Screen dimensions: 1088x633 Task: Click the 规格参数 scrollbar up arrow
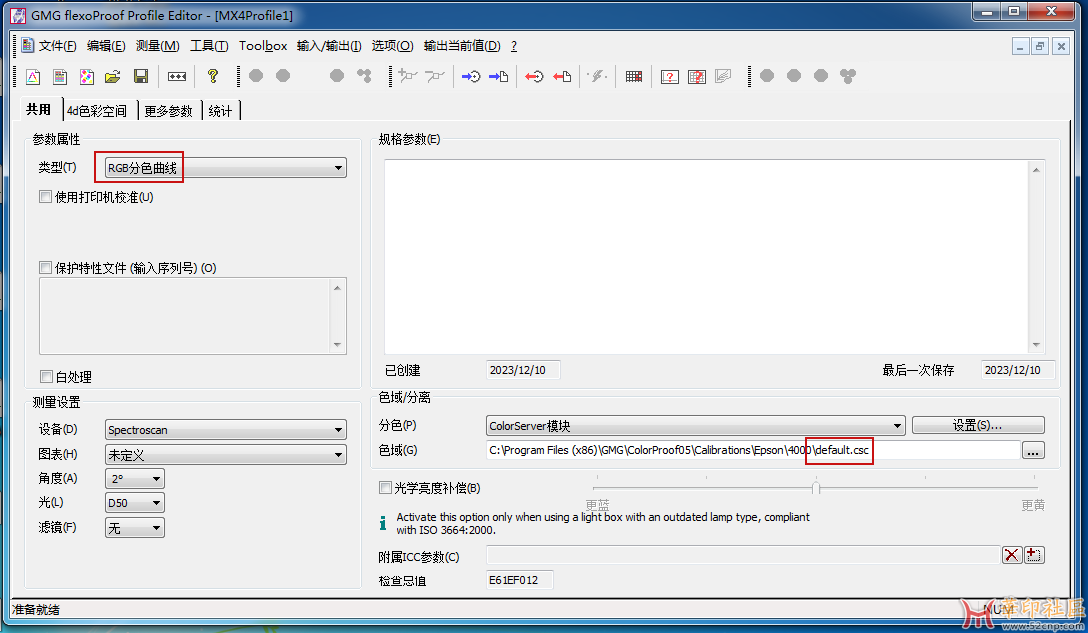[1036, 170]
